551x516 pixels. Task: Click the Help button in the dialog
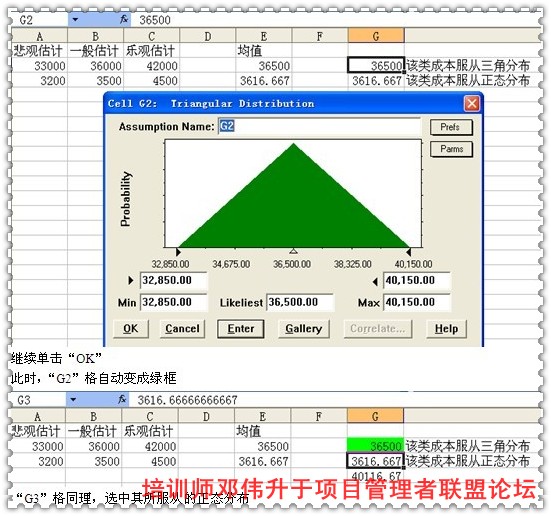point(446,329)
